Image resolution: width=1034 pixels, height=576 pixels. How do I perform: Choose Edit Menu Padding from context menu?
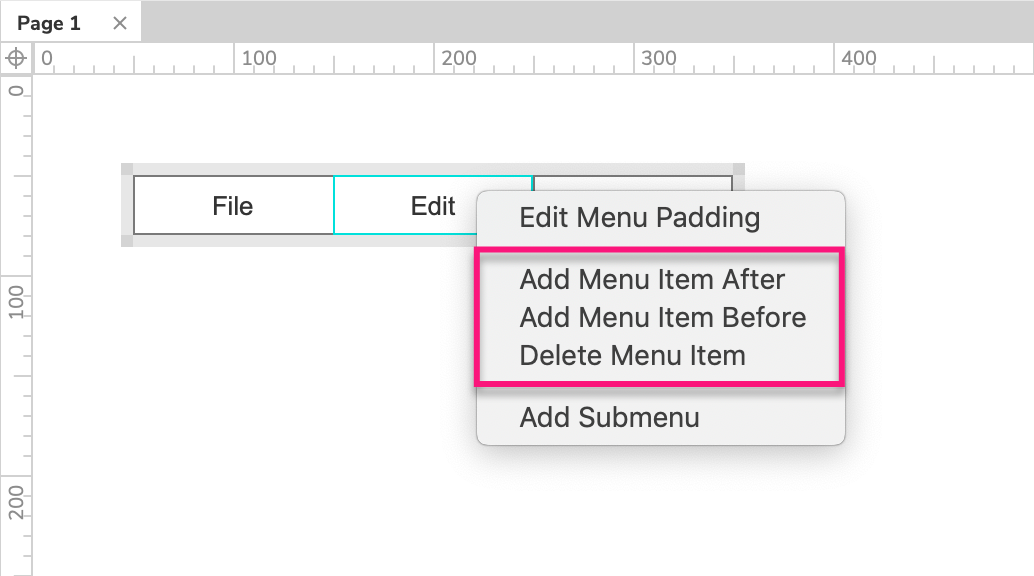[639, 217]
